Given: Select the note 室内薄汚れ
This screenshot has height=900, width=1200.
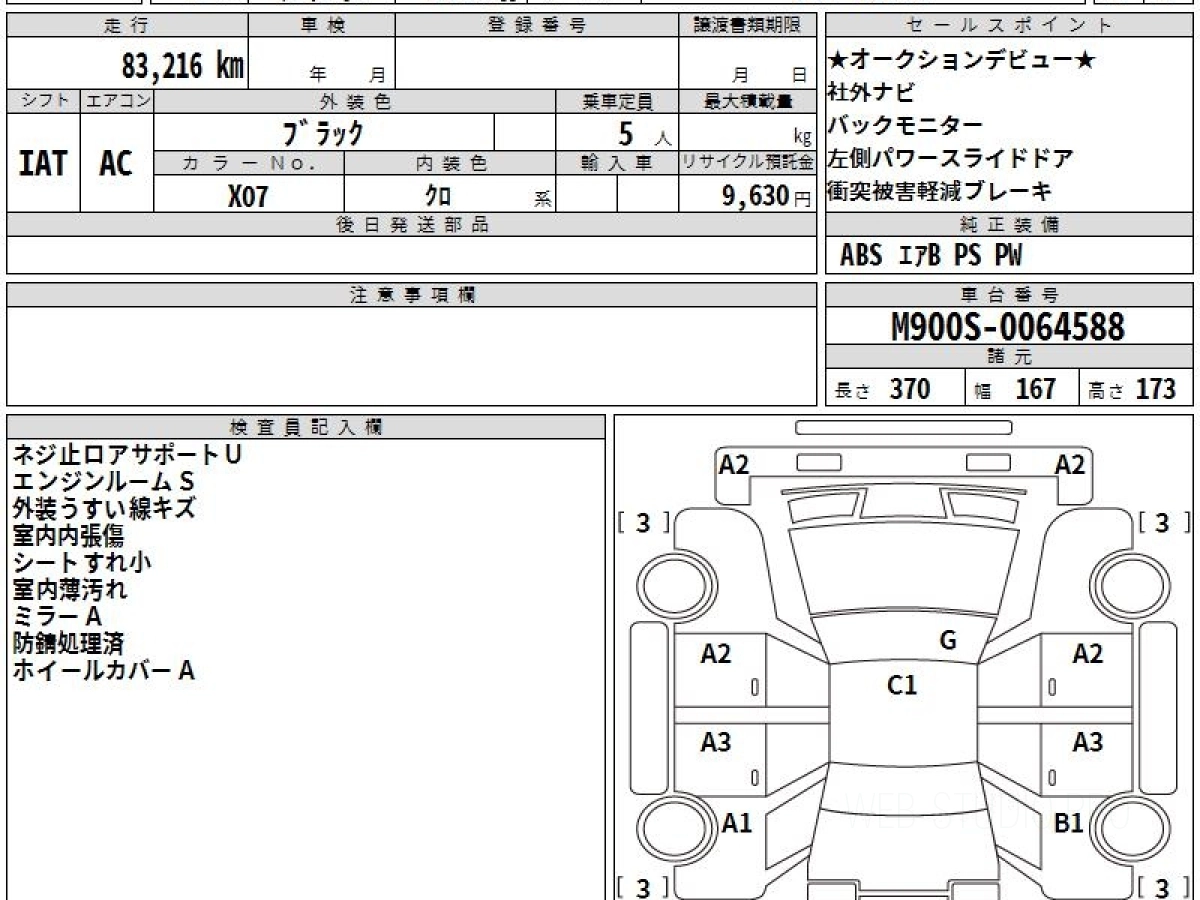Looking at the screenshot, I should (x=70, y=589).
